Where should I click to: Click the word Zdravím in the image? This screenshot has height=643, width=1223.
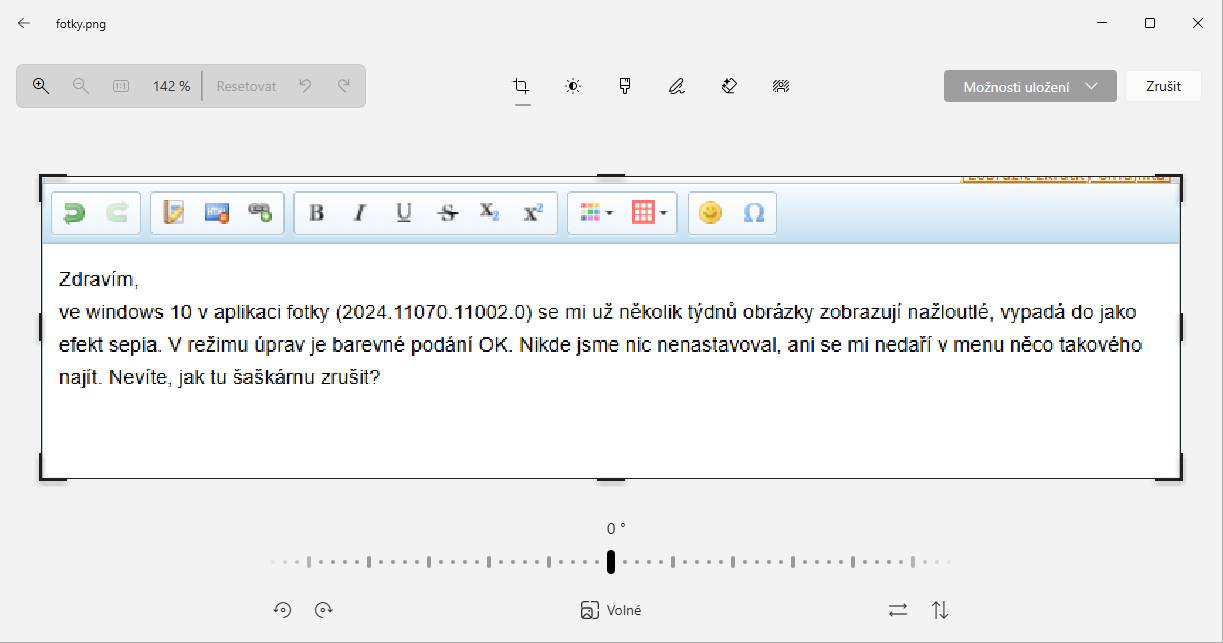tap(98, 279)
